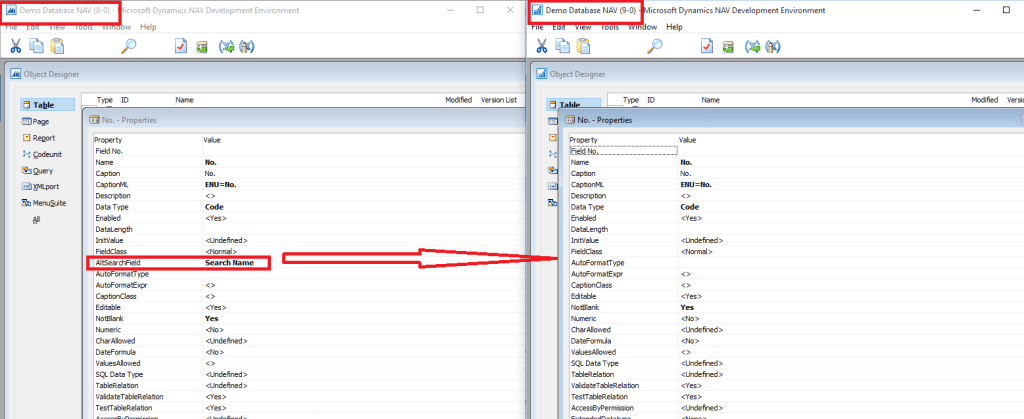This screenshot has height=419, width=1024.
Task: Click AltSearchField value Search Name in left properties
Action: tap(236, 263)
